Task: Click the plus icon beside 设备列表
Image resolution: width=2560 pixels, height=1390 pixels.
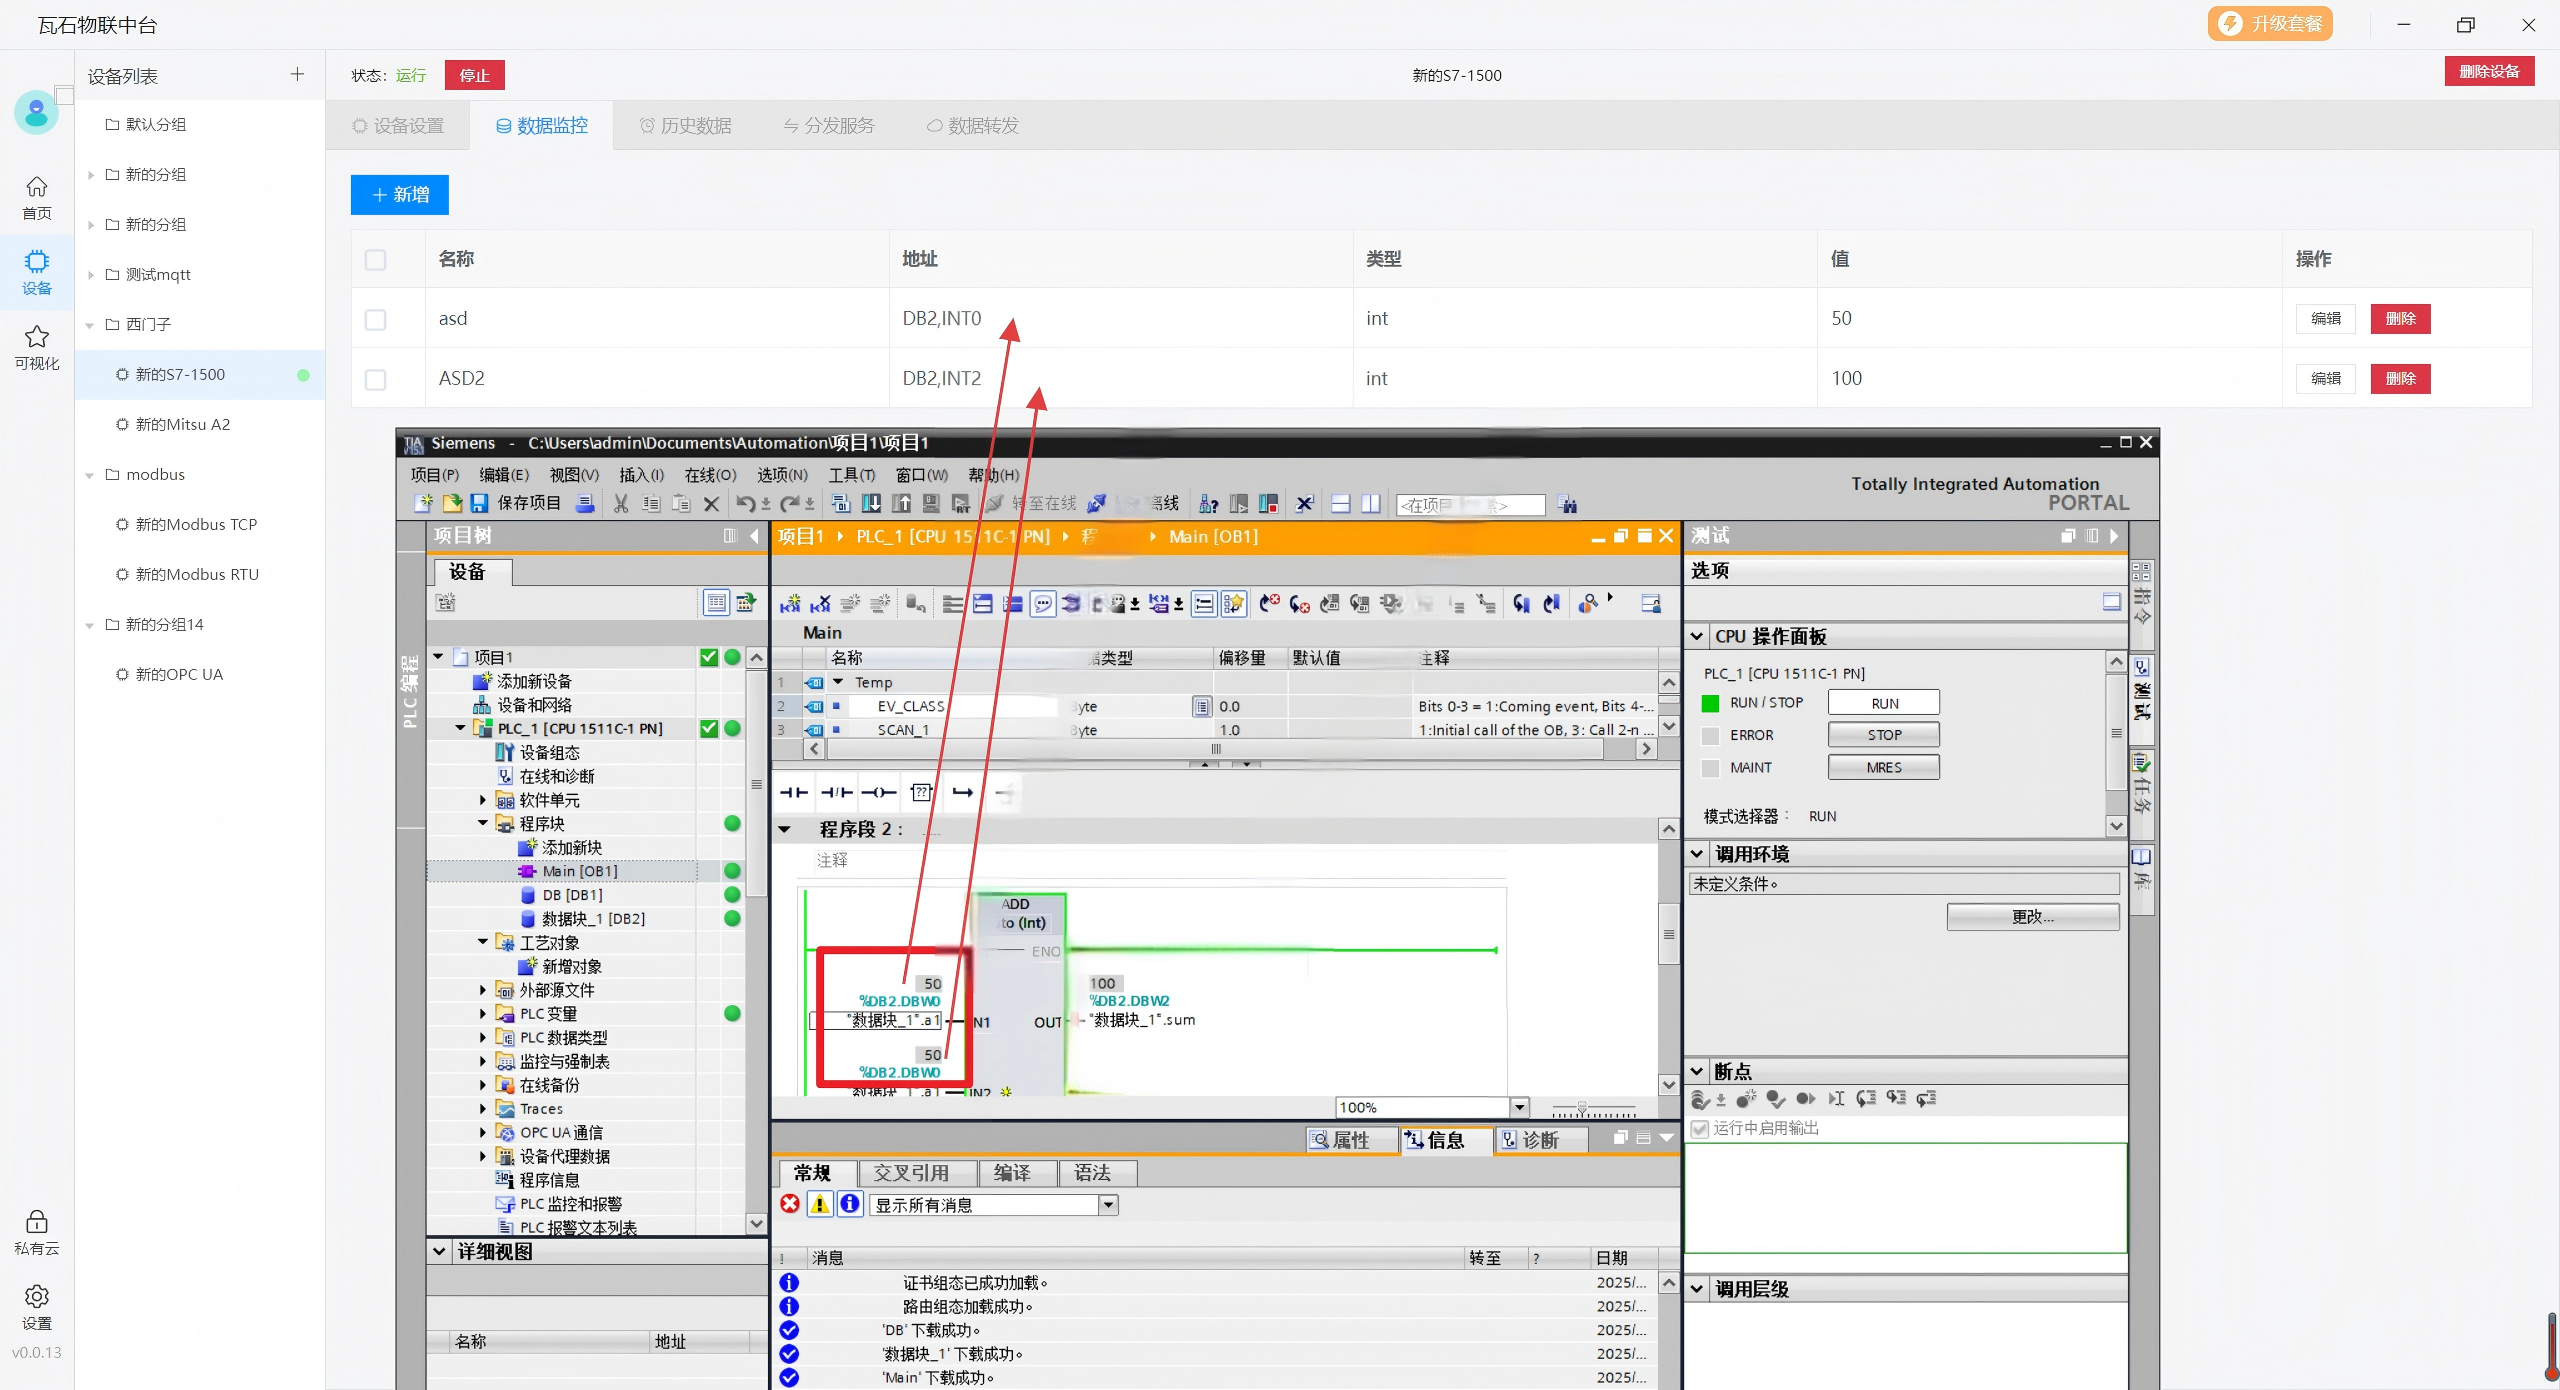Action: 297,75
